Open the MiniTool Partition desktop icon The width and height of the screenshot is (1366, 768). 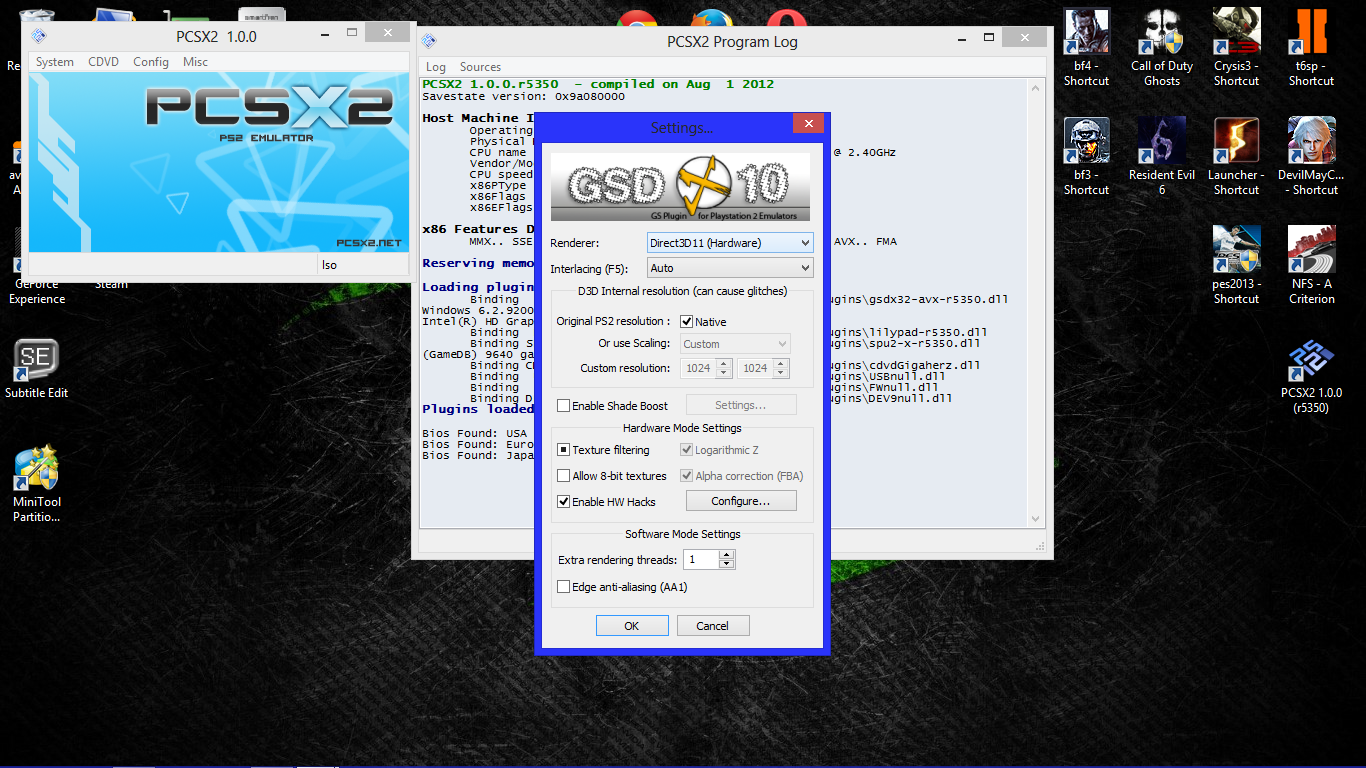click(x=37, y=485)
